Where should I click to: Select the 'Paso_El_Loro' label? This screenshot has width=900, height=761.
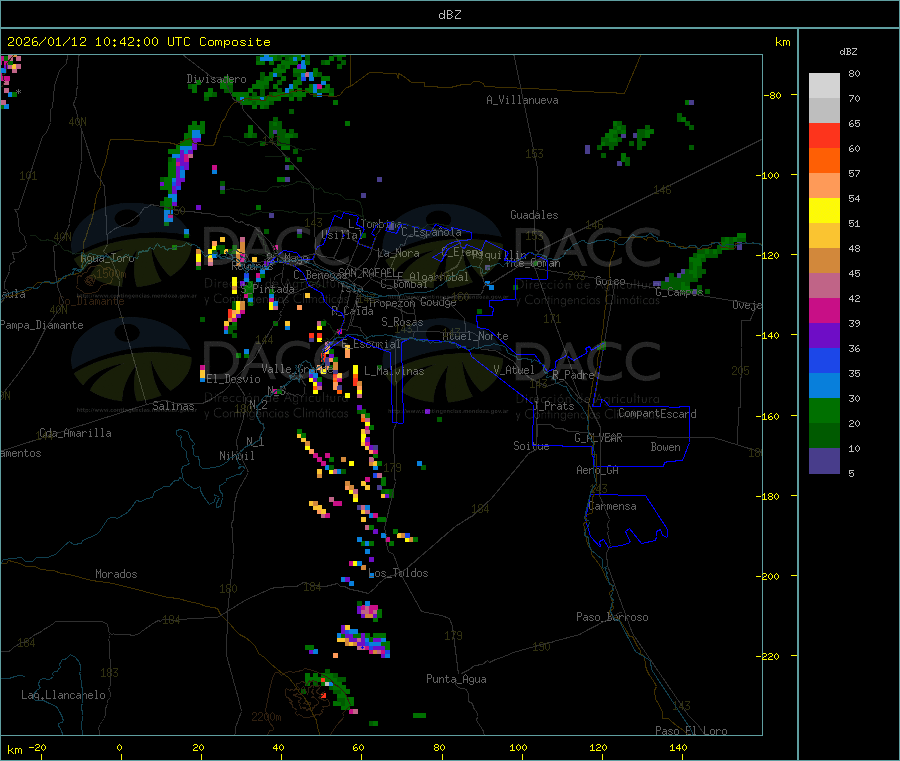pos(691,730)
